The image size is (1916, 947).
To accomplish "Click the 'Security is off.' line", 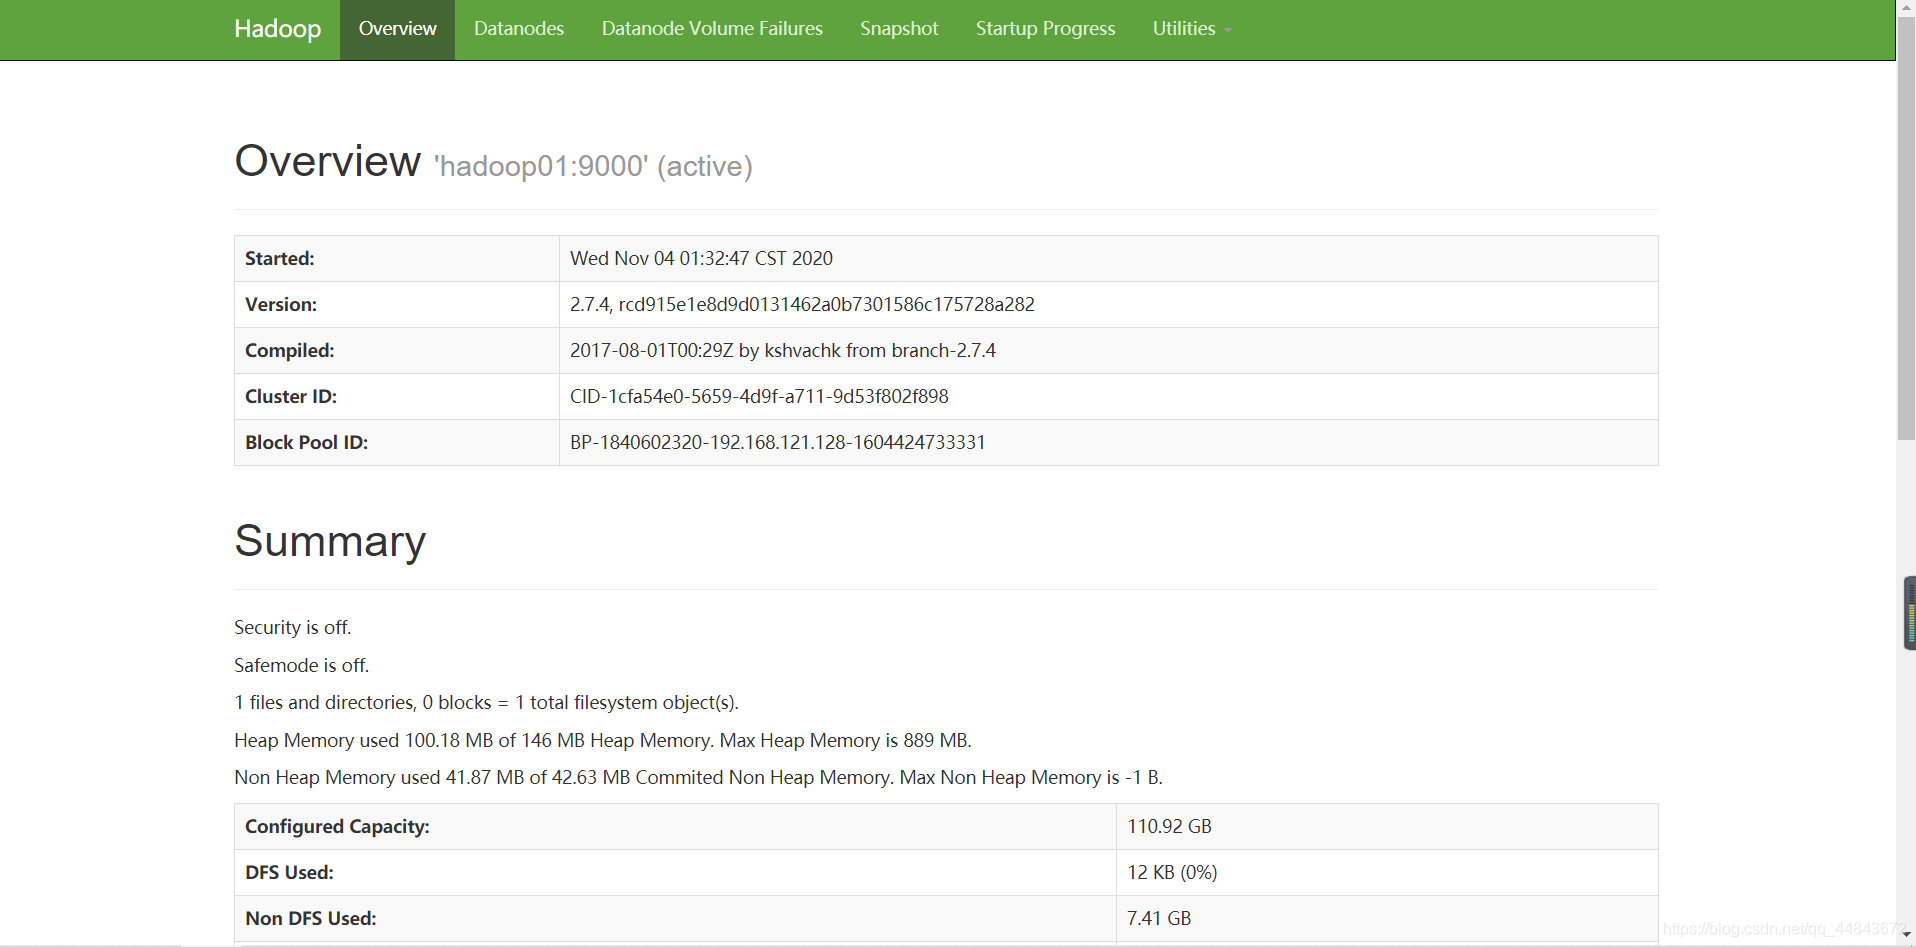I will [293, 627].
